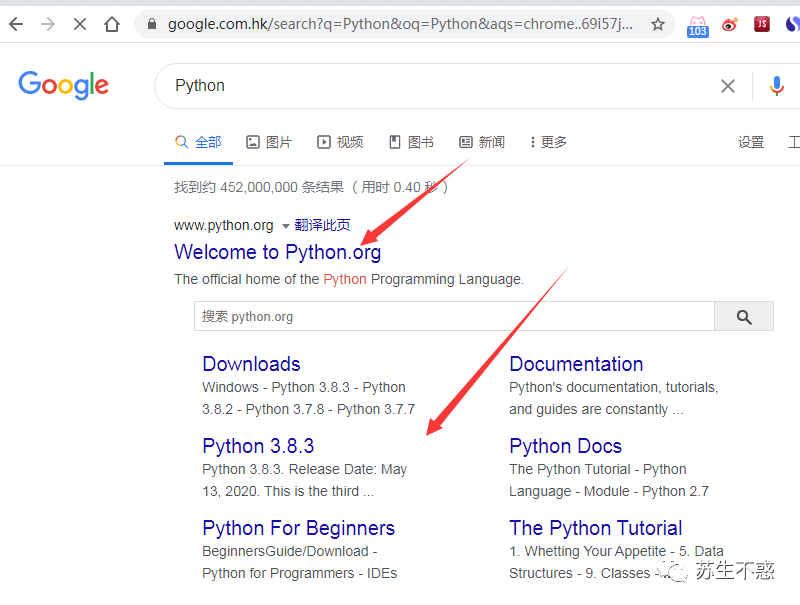The height and width of the screenshot is (605, 800).
Task: Open The Python Tutorial sitelink
Action: pos(595,528)
